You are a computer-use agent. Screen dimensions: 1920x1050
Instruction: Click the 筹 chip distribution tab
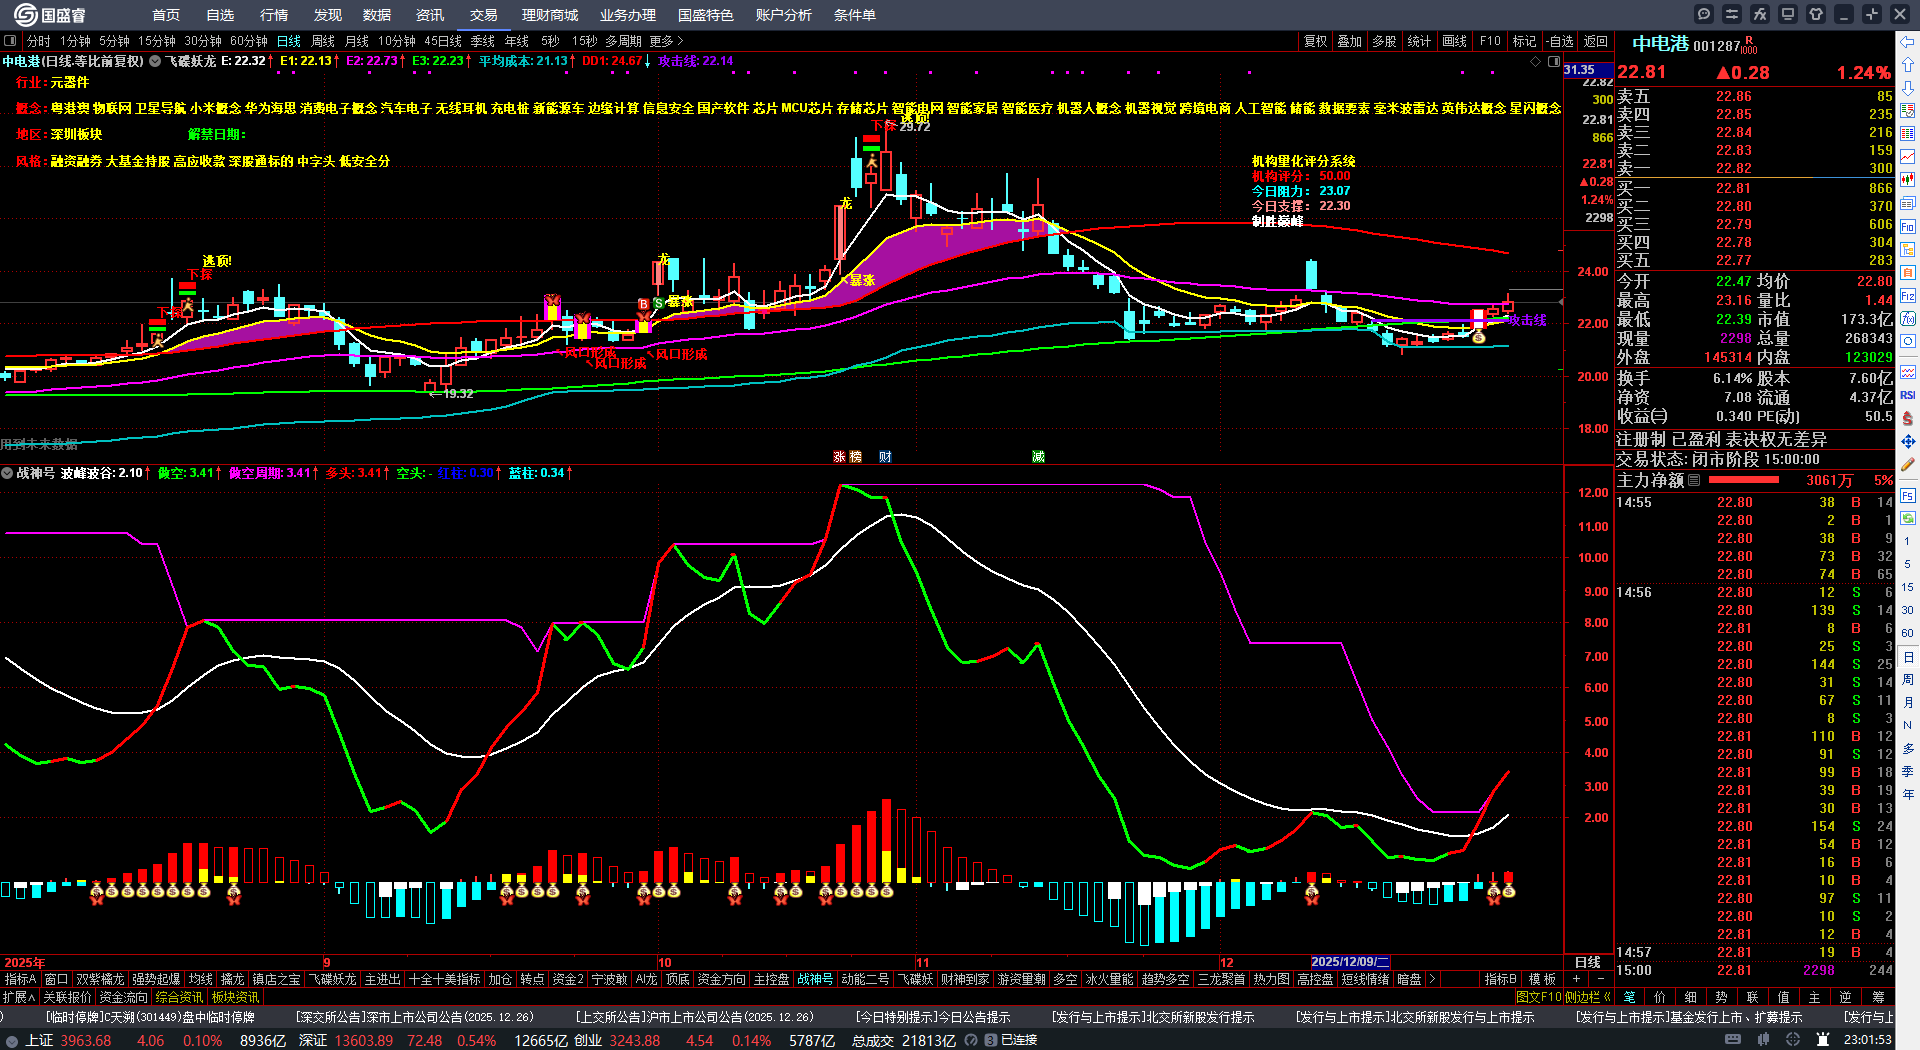[x=1878, y=997]
